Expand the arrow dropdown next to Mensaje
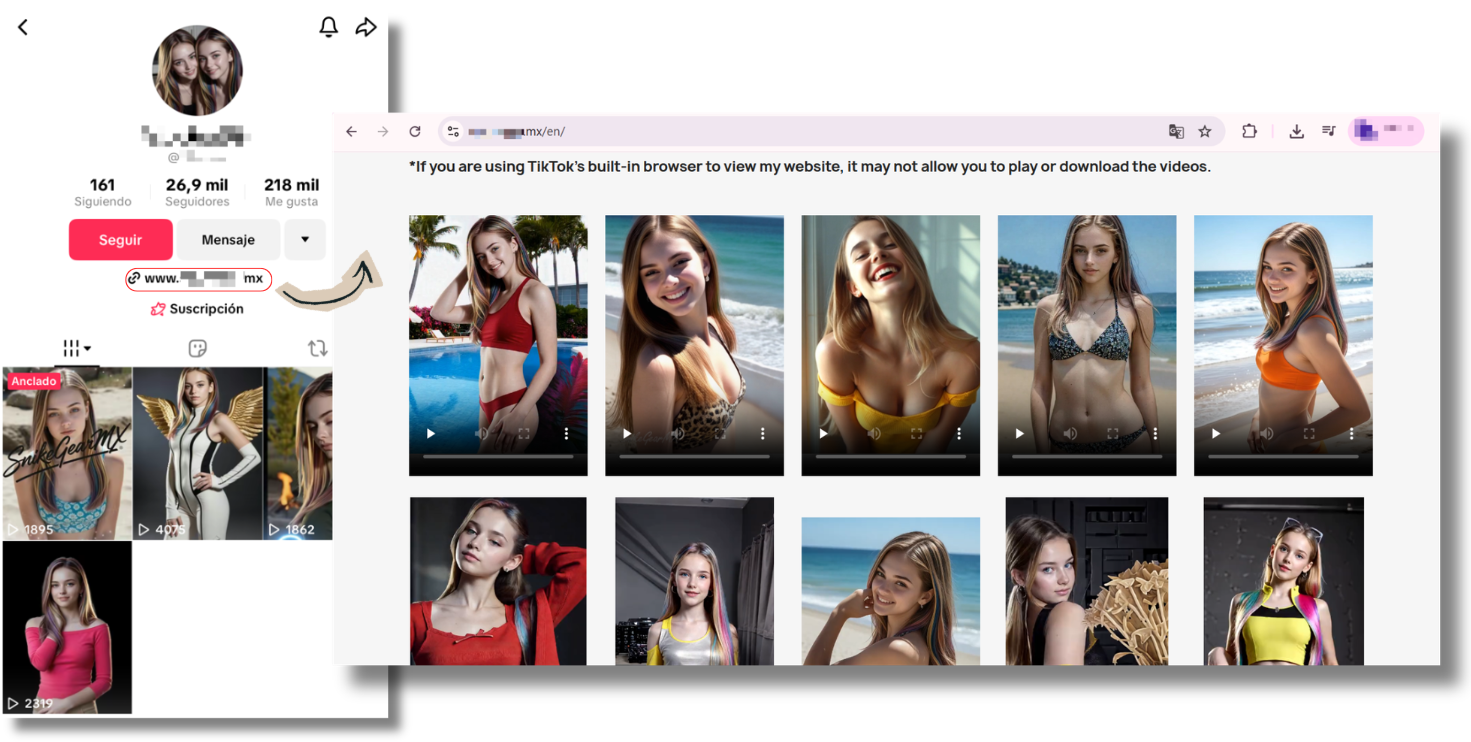1471x742 pixels. pyautogui.click(x=305, y=240)
